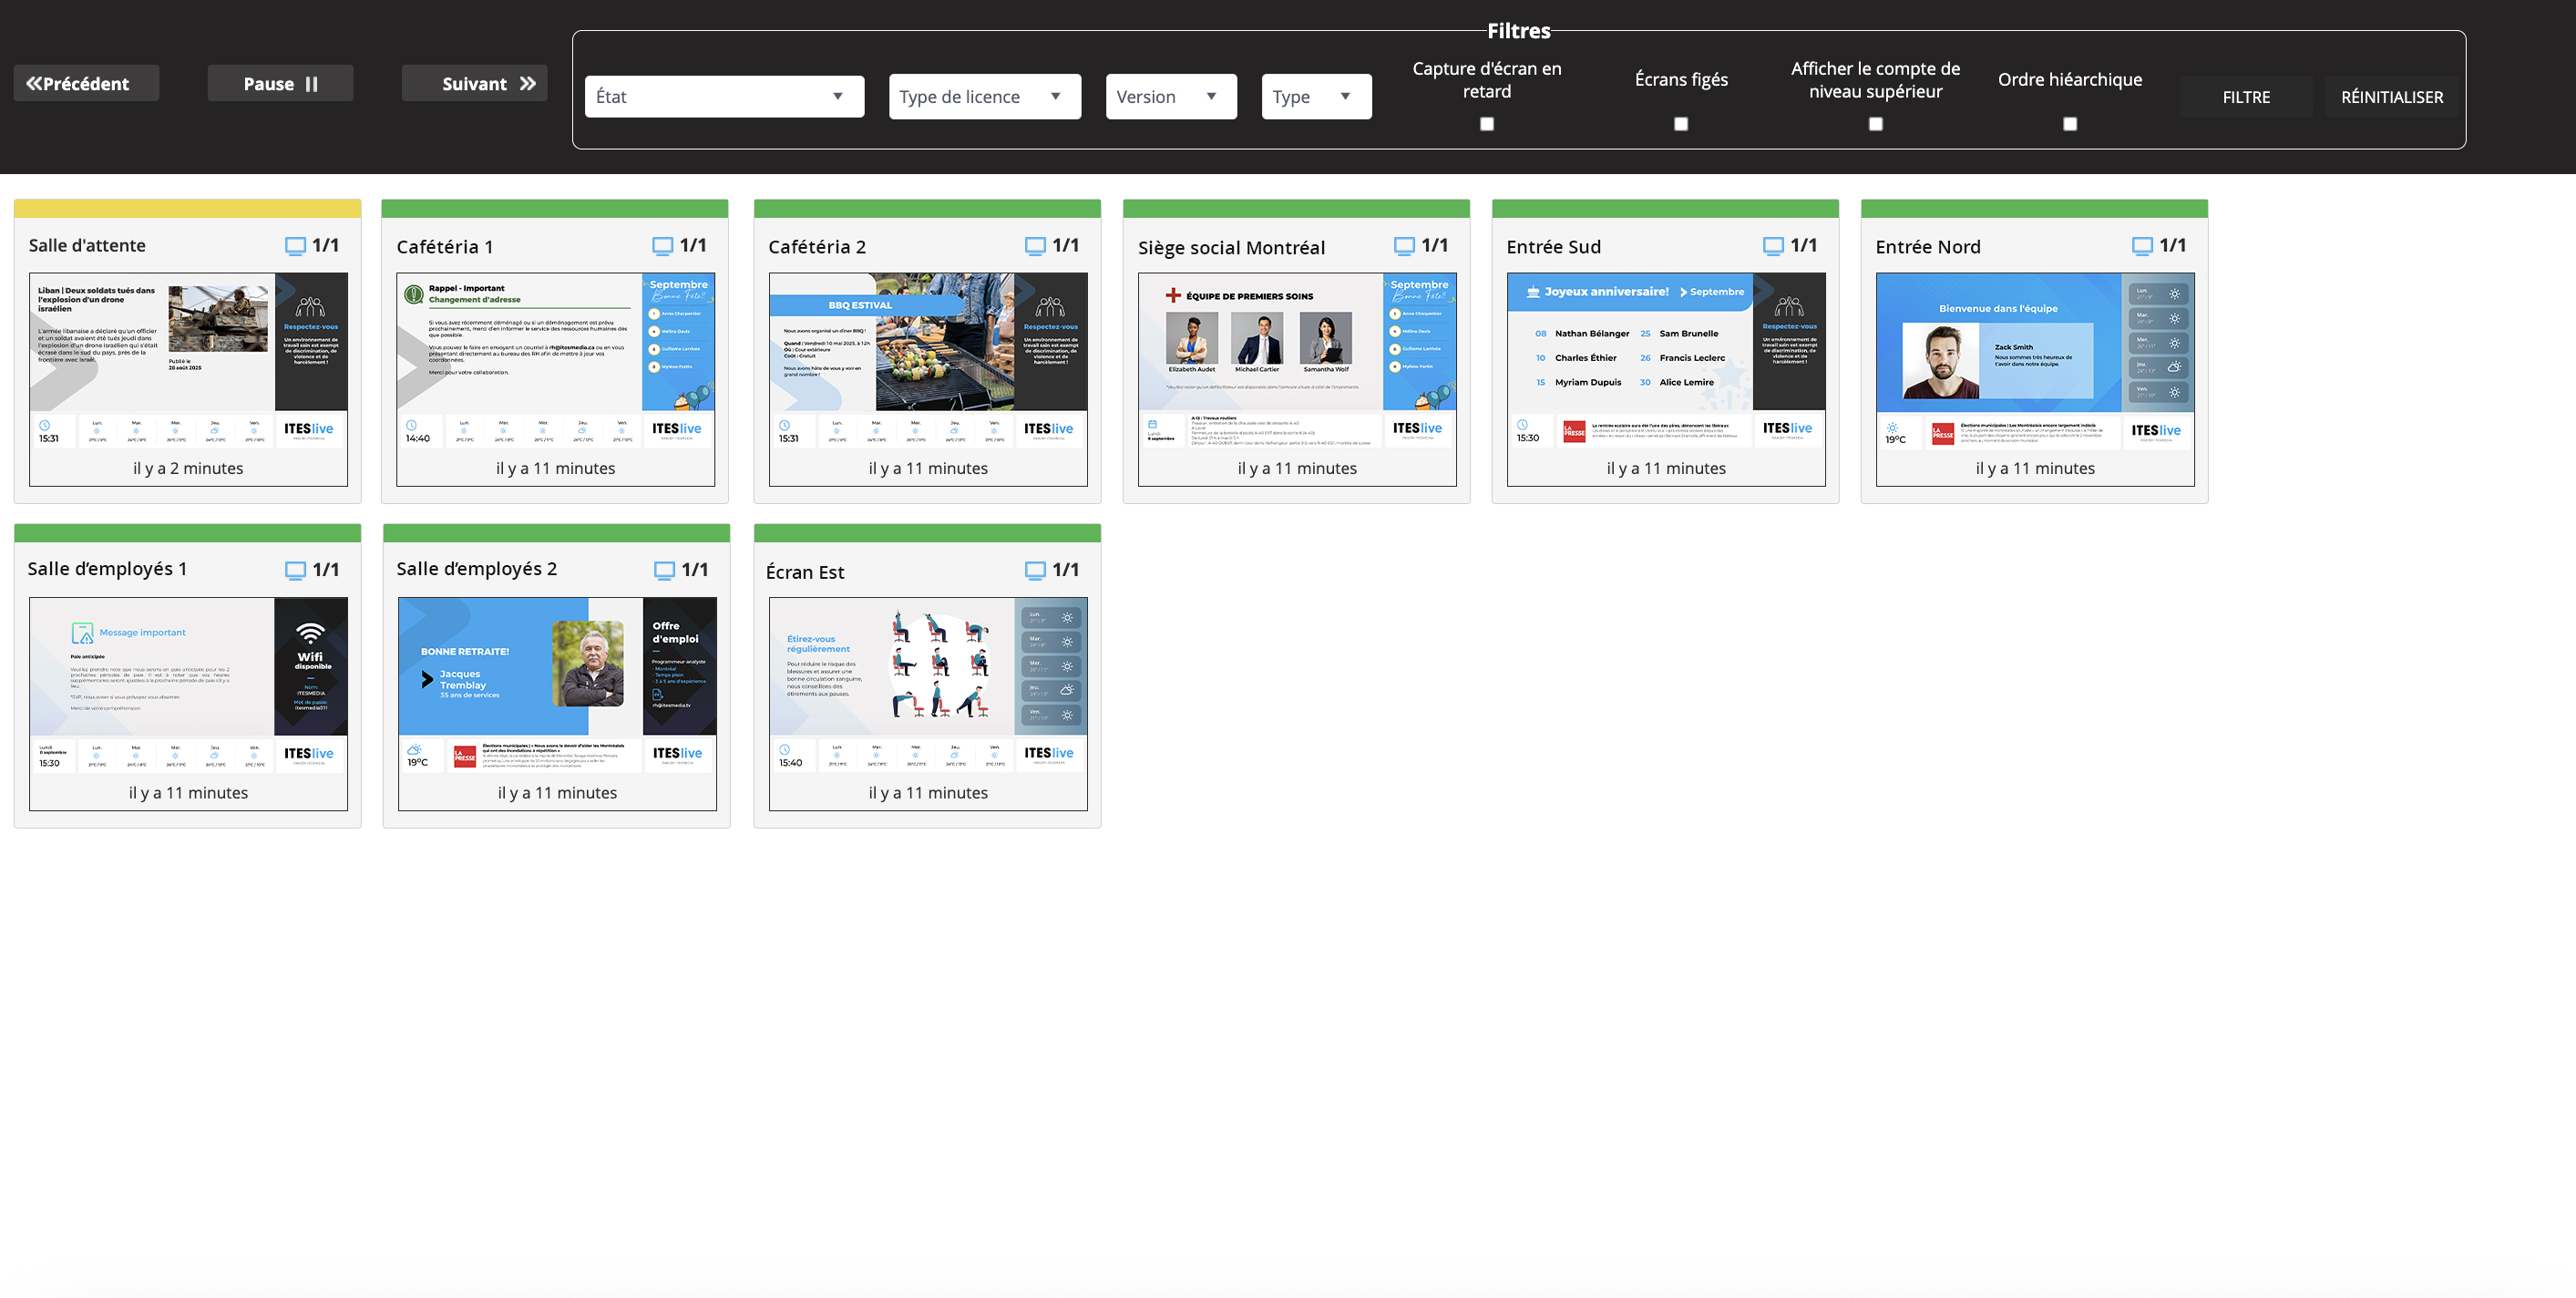Viewport: 2576px width, 1298px height.
Task: Open the État dropdown
Action: point(724,97)
